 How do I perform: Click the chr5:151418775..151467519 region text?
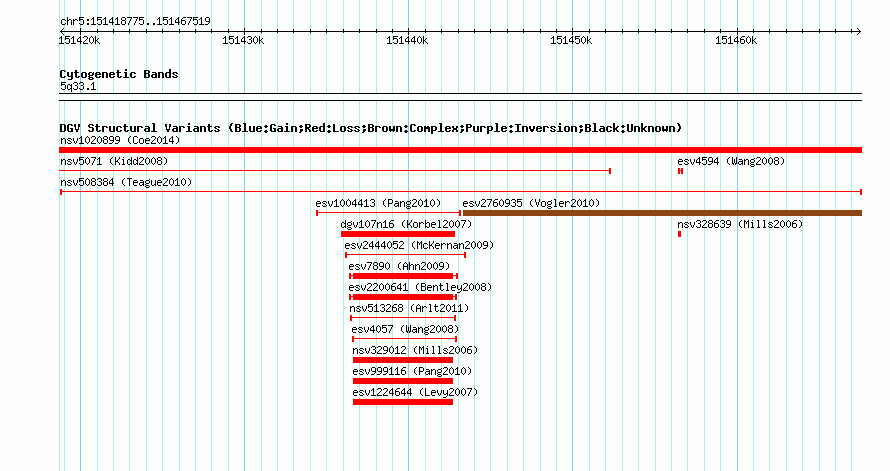tap(135, 21)
